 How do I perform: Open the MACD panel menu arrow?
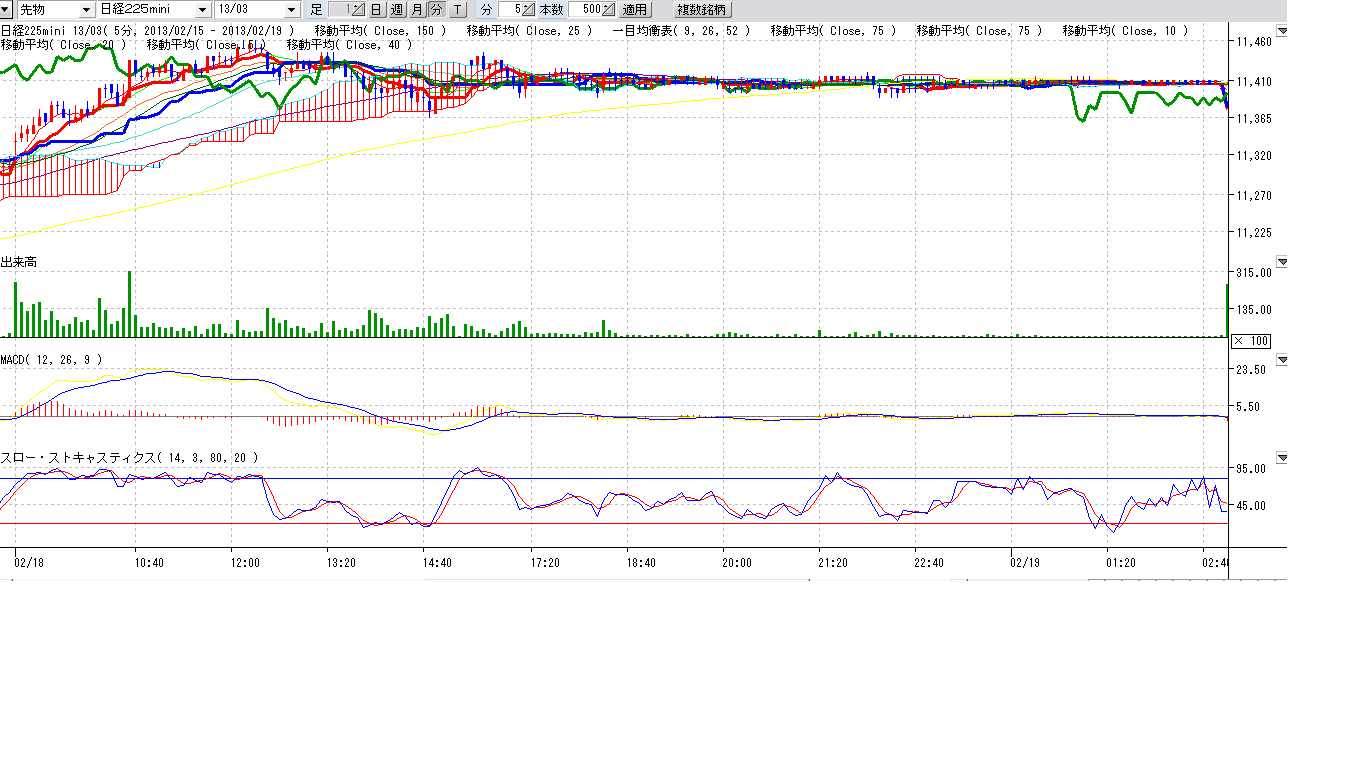tap(1283, 359)
